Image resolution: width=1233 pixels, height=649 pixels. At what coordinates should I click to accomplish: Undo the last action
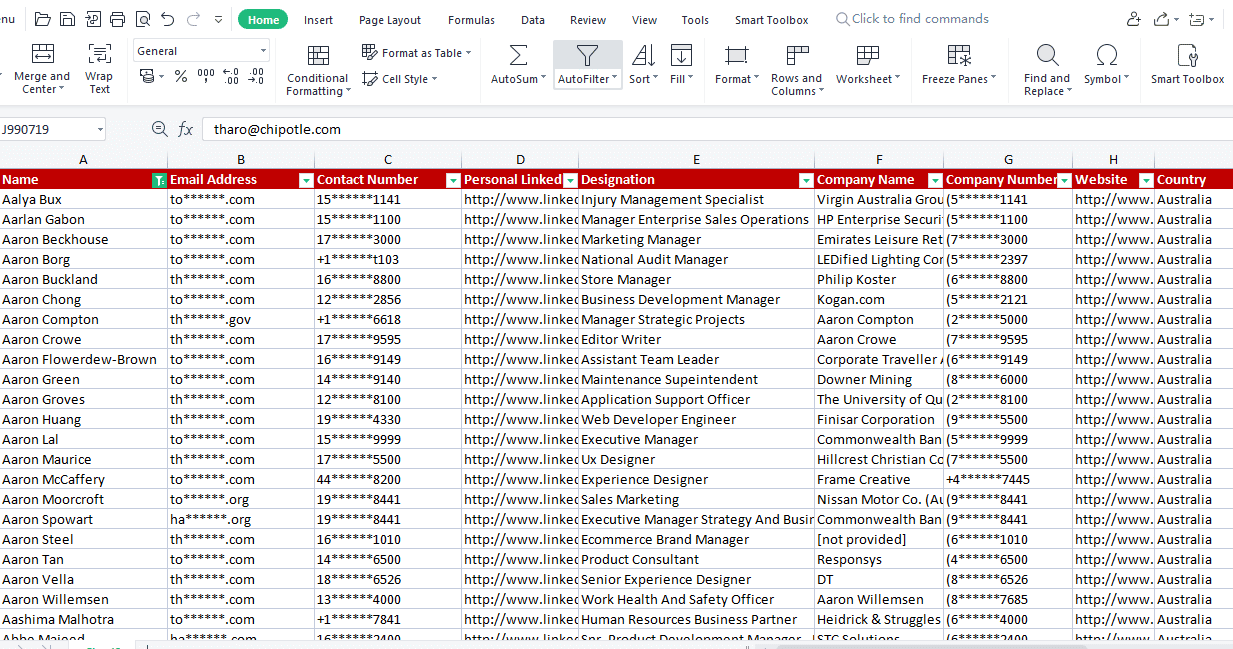pos(168,19)
